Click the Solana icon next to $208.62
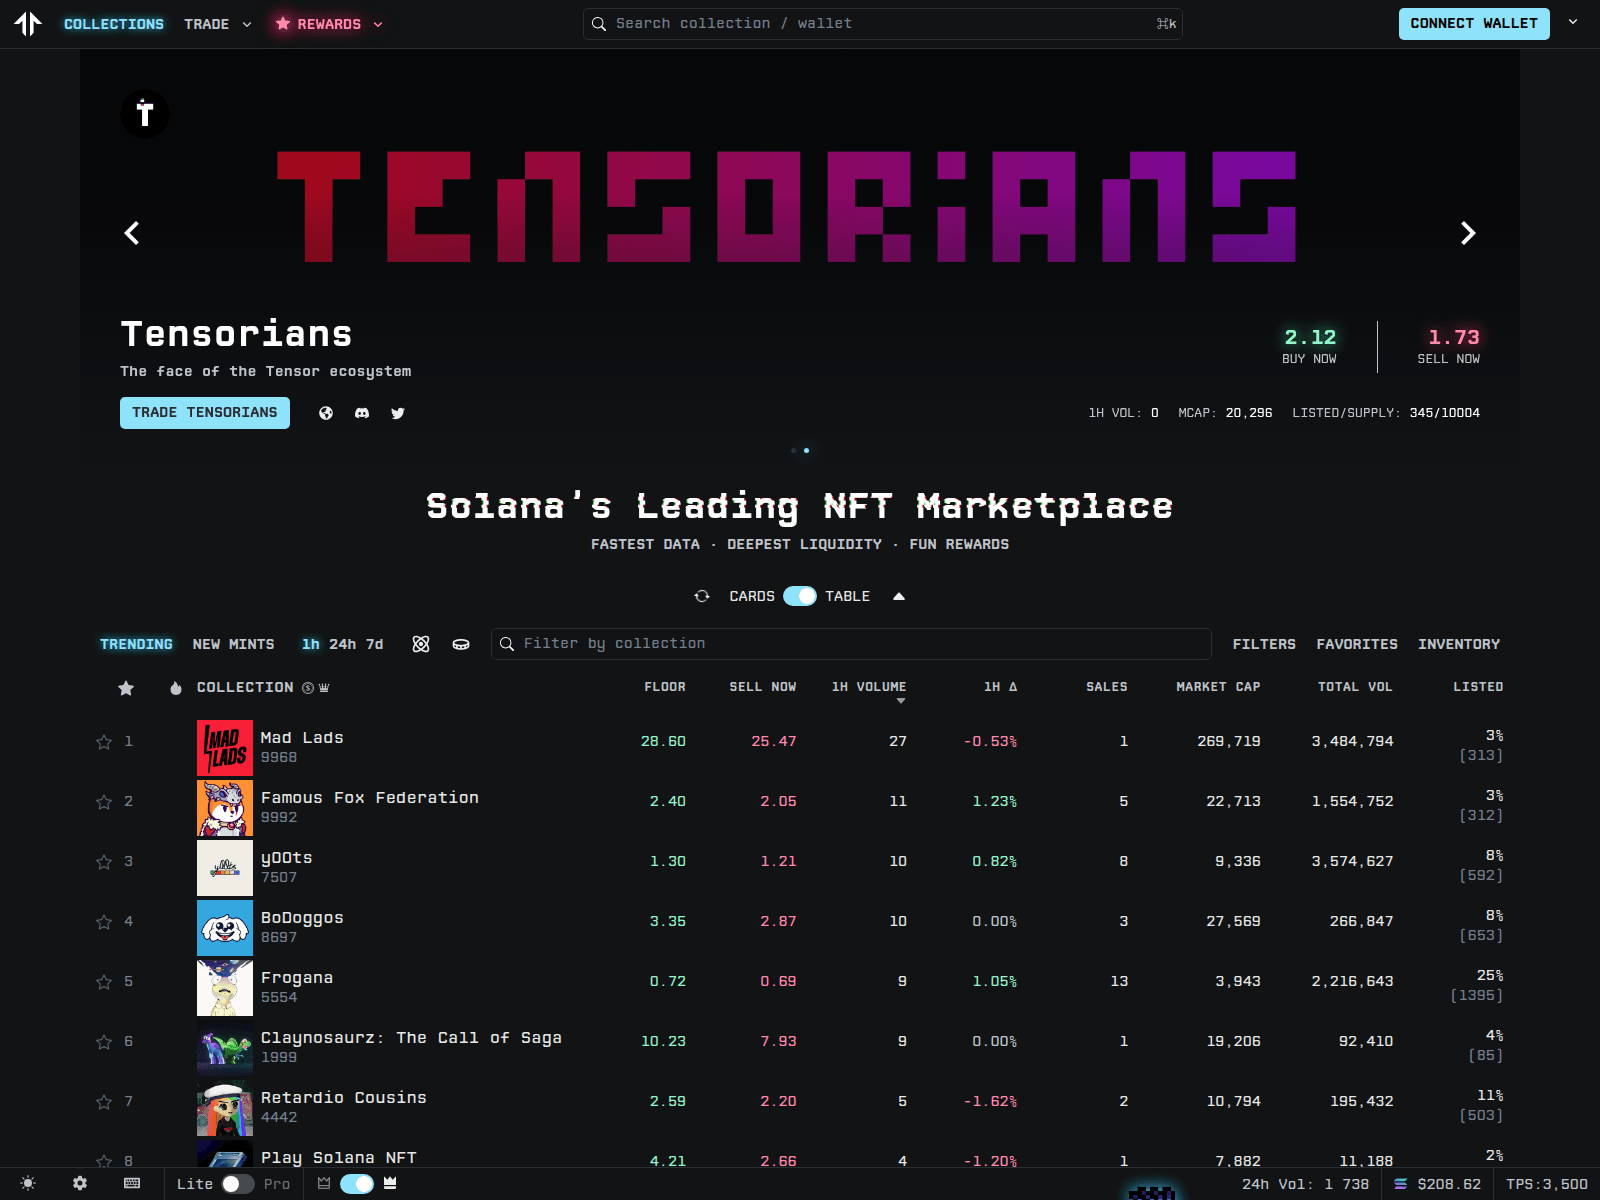Image resolution: width=1600 pixels, height=1200 pixels. tap(1400, 1184)
